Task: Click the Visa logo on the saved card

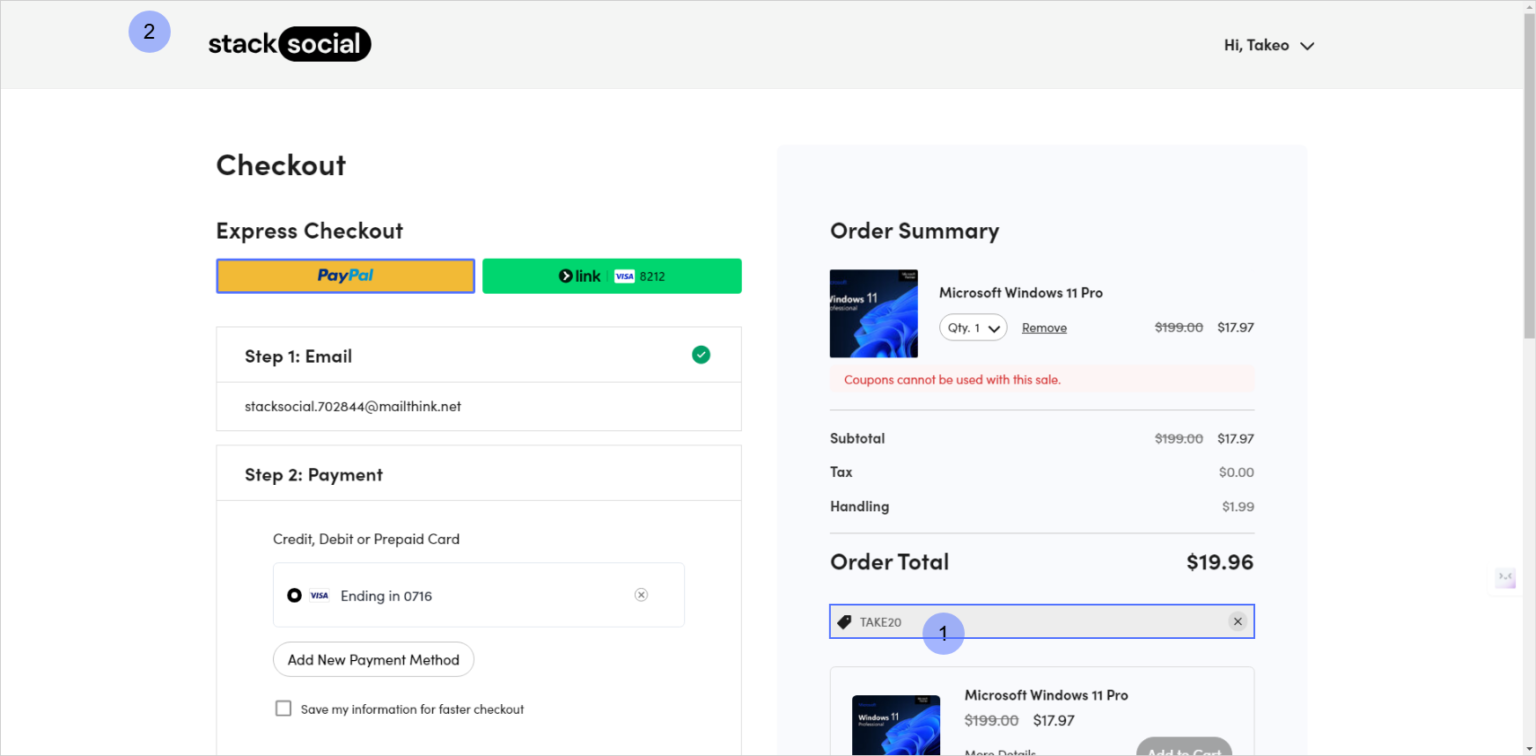Action: coord(319,594)
